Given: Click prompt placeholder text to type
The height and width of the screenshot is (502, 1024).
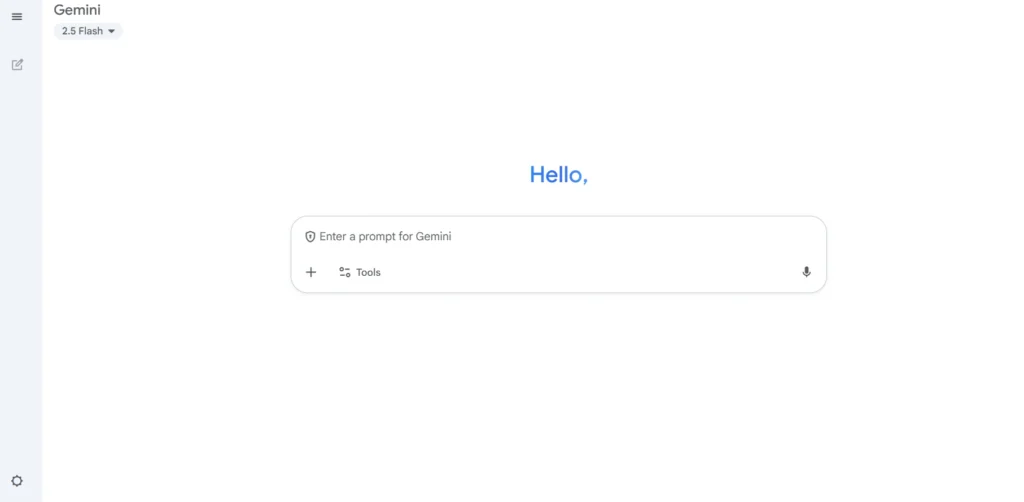Looking at the screenshot, I should pyautogui.click(x=385, y=237).
